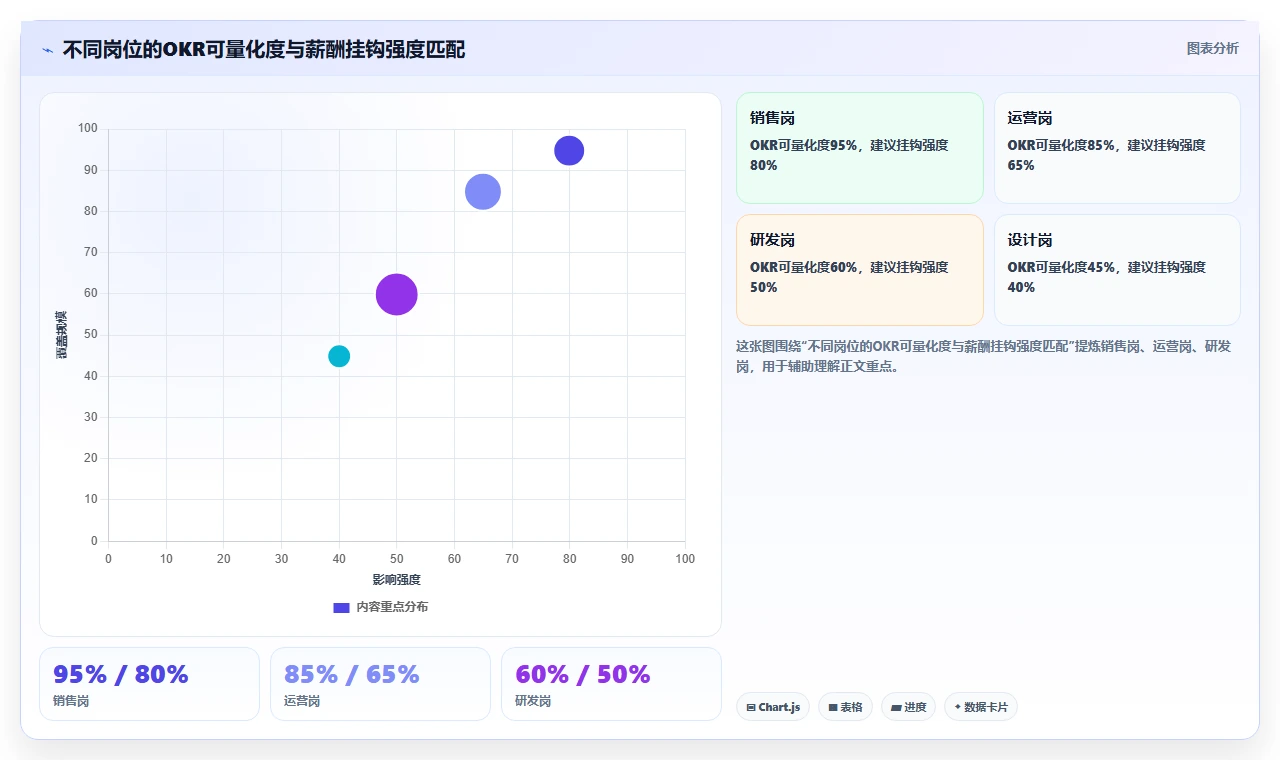Click the 60% / 50% stat card
The image size is (1280, 760).
(x=611, y=684)
